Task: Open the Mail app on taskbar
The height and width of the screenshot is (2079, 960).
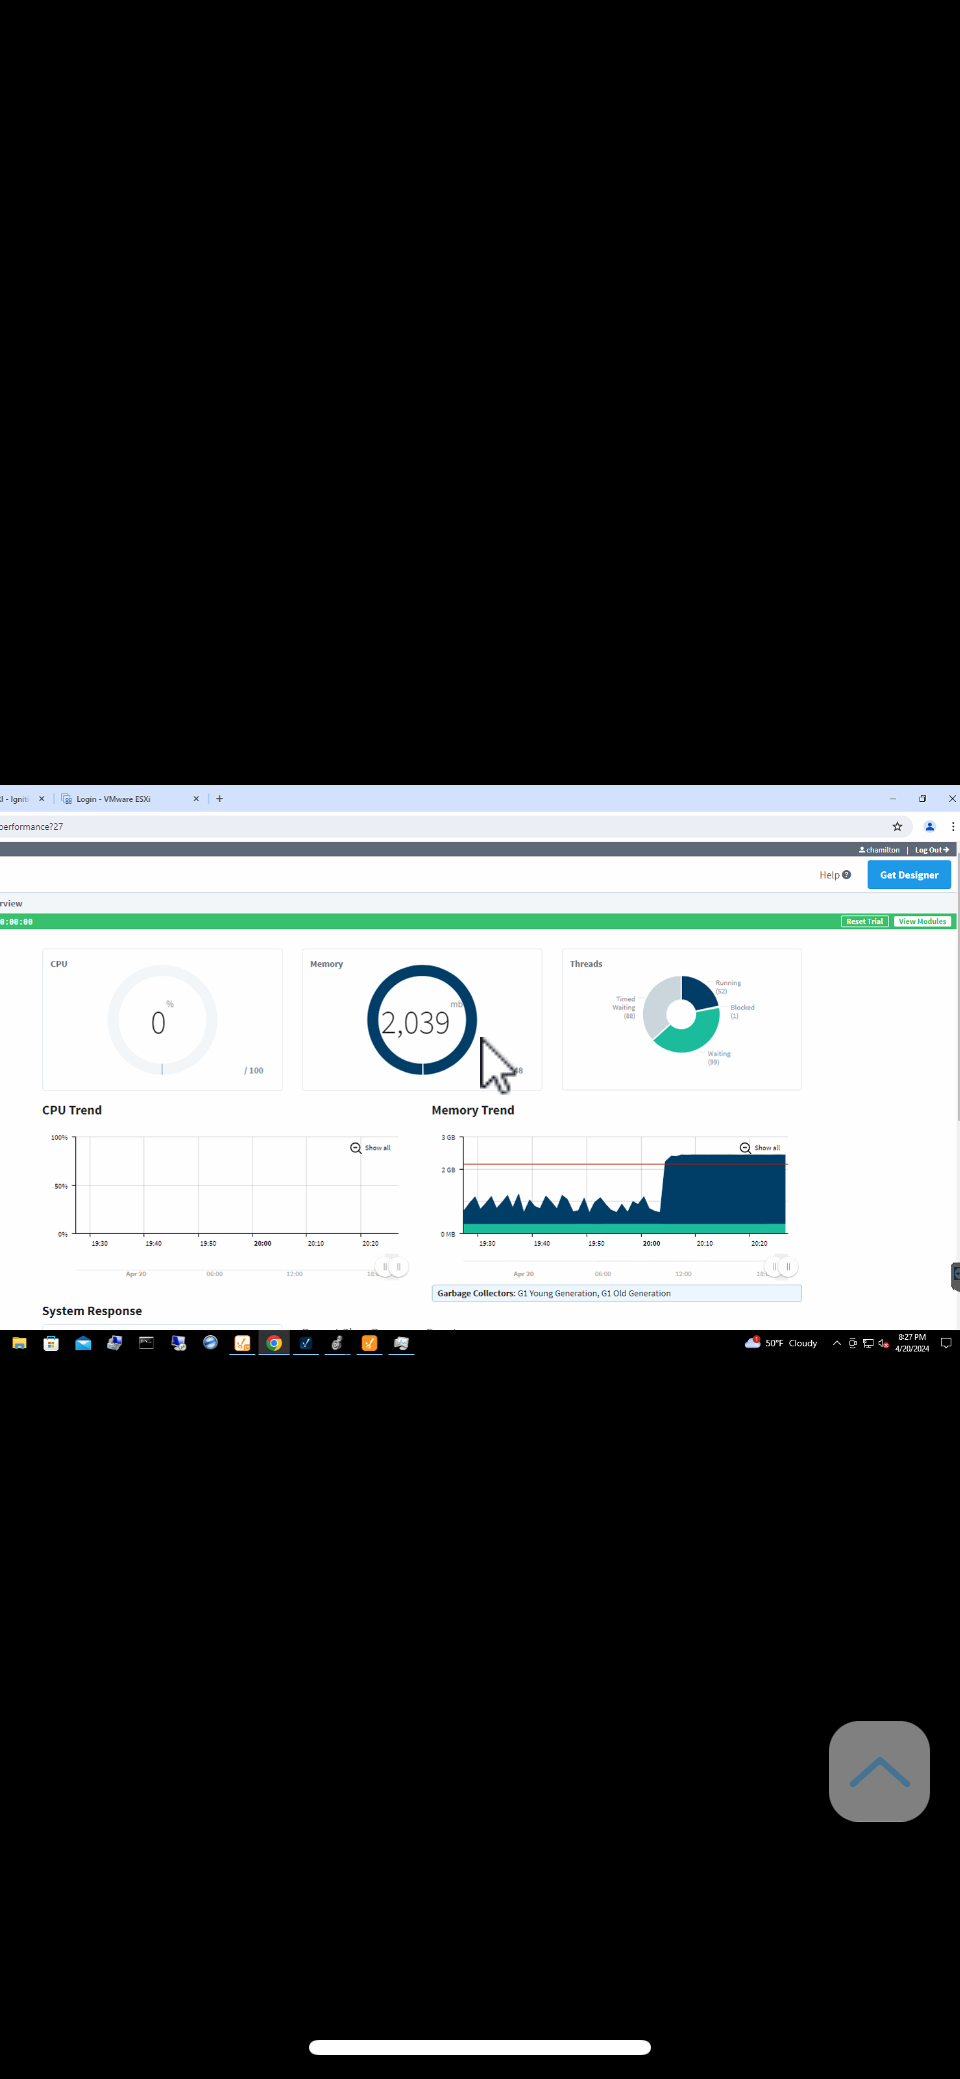Action: coord(83,1343)
